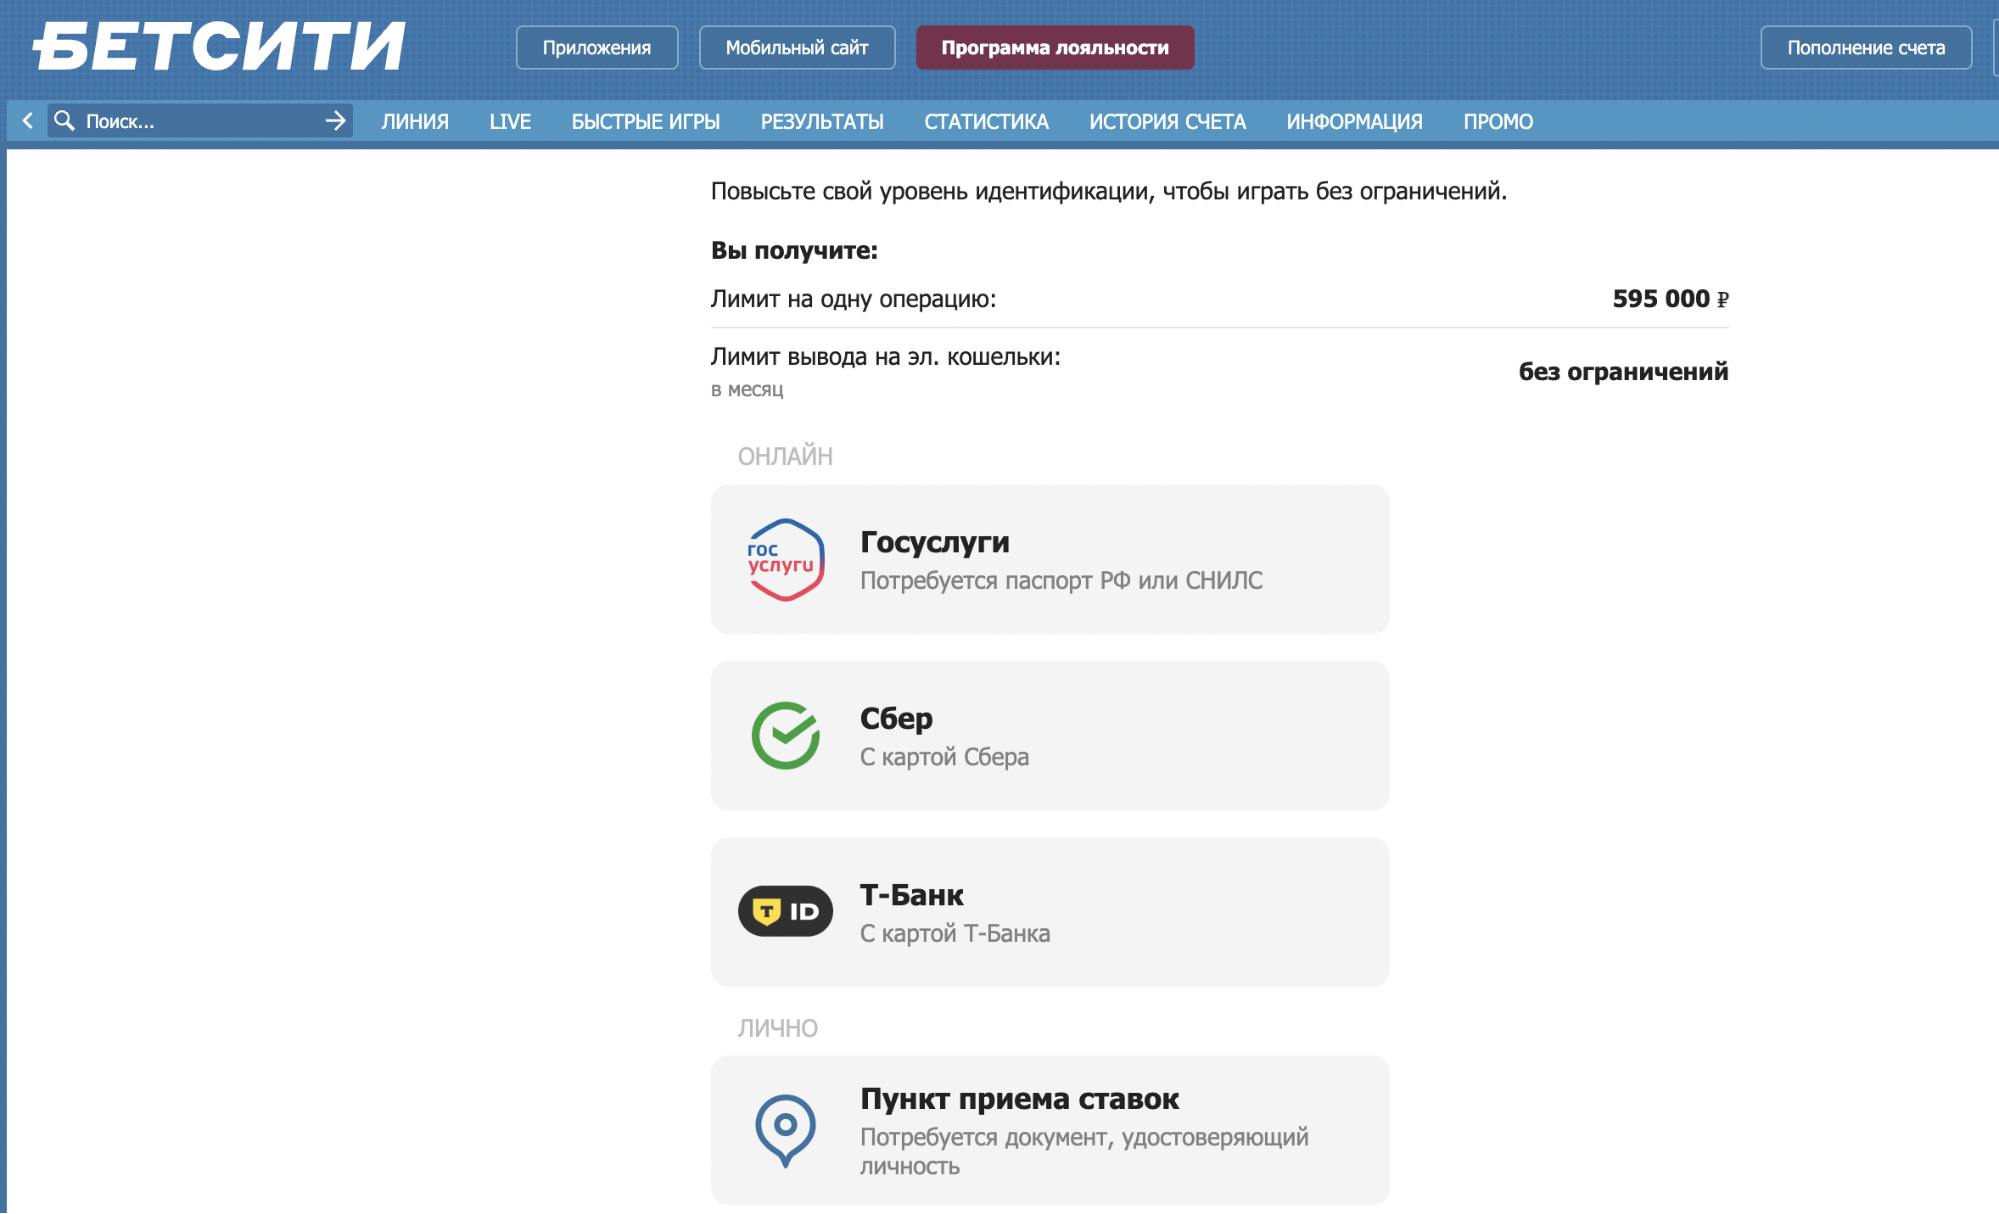Open the Приложения button
This screenshot has width=1999, height=1214.
tap(597, 48)
